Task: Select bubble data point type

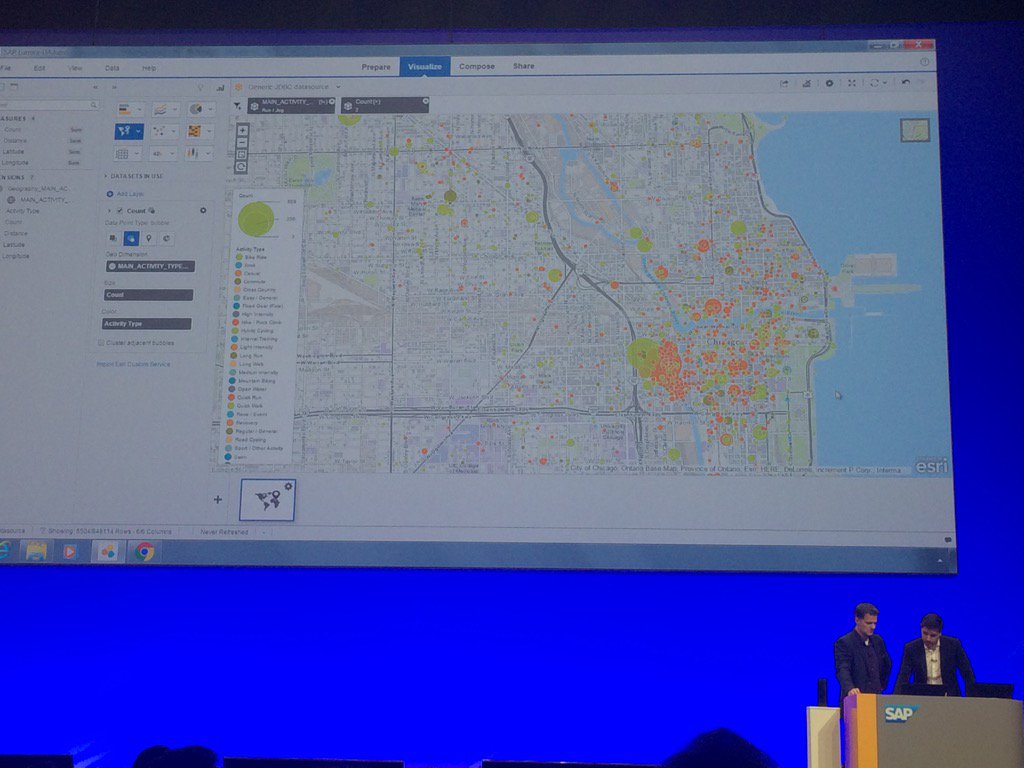Action: point(131,238)
